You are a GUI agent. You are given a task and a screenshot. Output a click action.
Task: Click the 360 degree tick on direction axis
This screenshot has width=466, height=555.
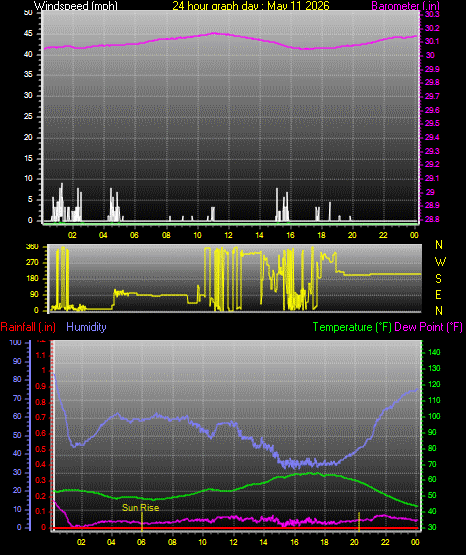tap(32, 247)
